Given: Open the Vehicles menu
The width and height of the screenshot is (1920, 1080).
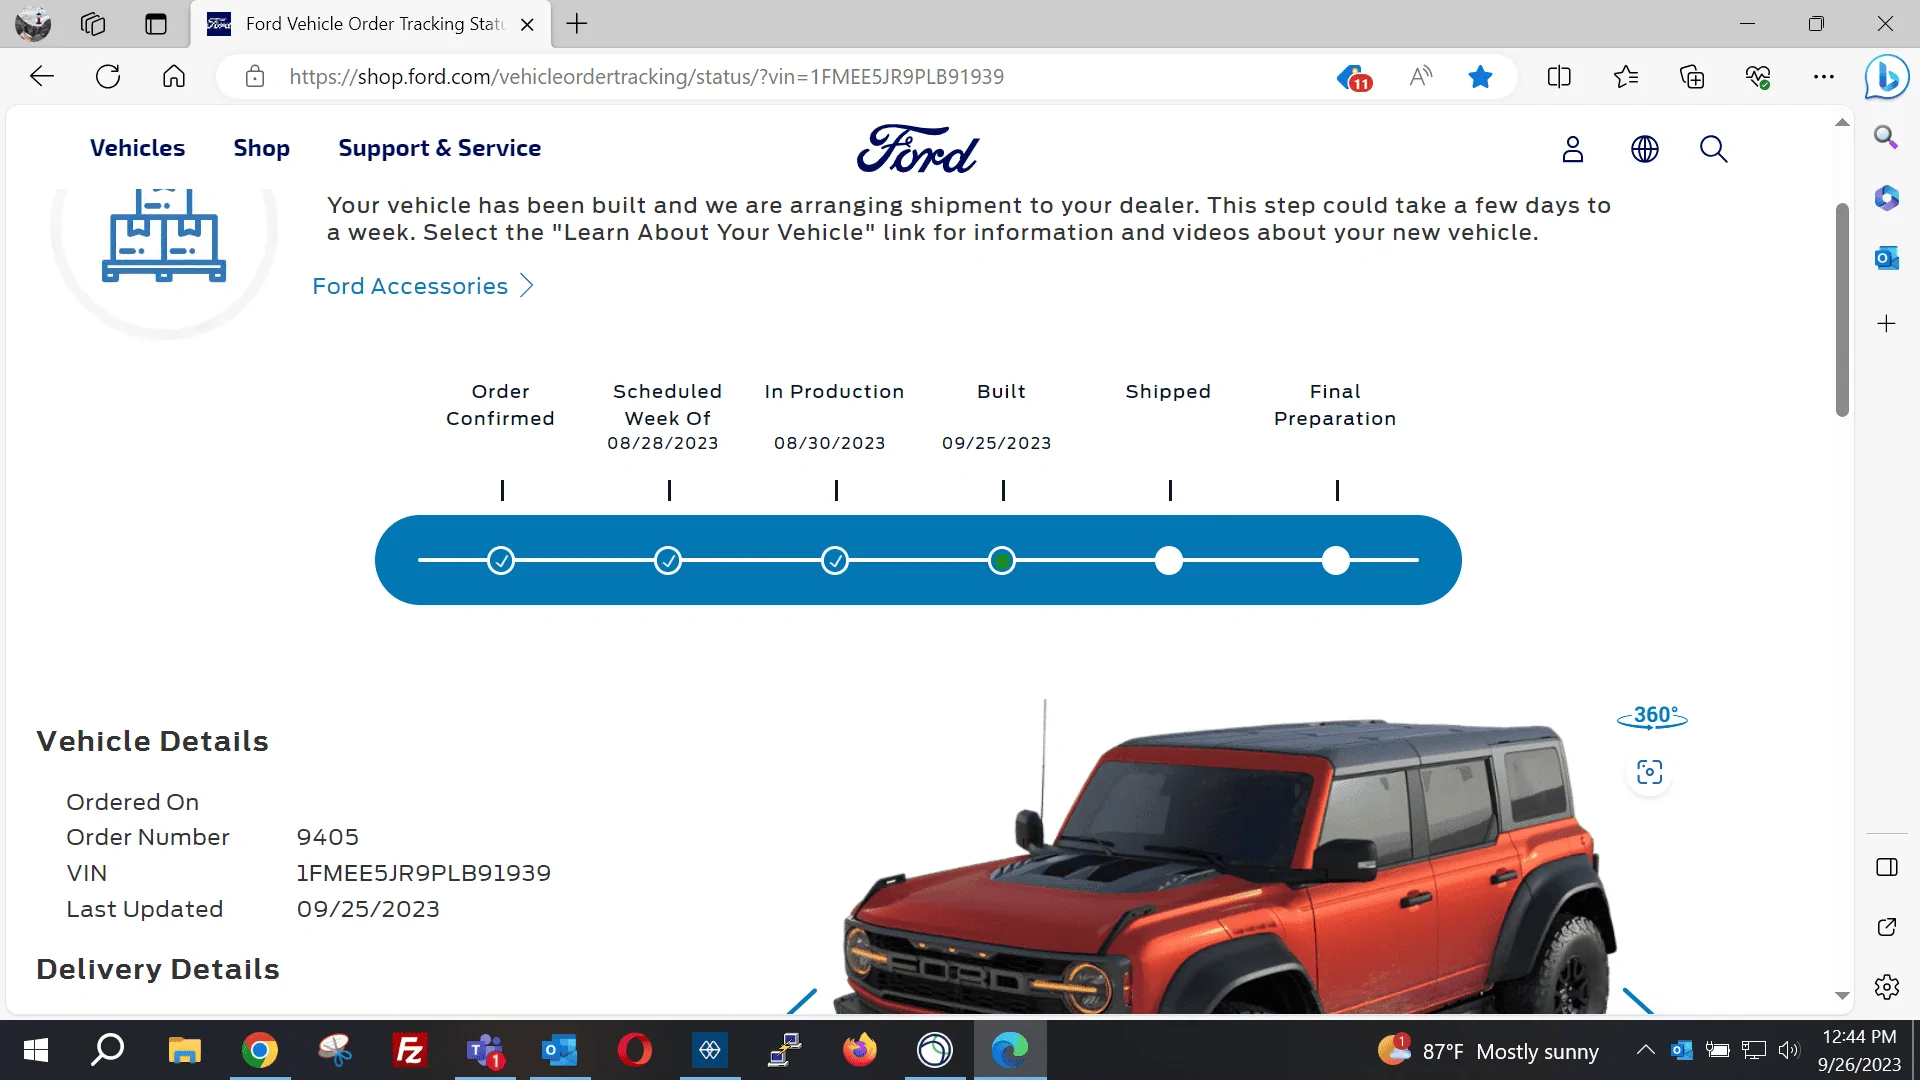Looking at the screenshot, I should pyautogui.click(x=138, y=148).
